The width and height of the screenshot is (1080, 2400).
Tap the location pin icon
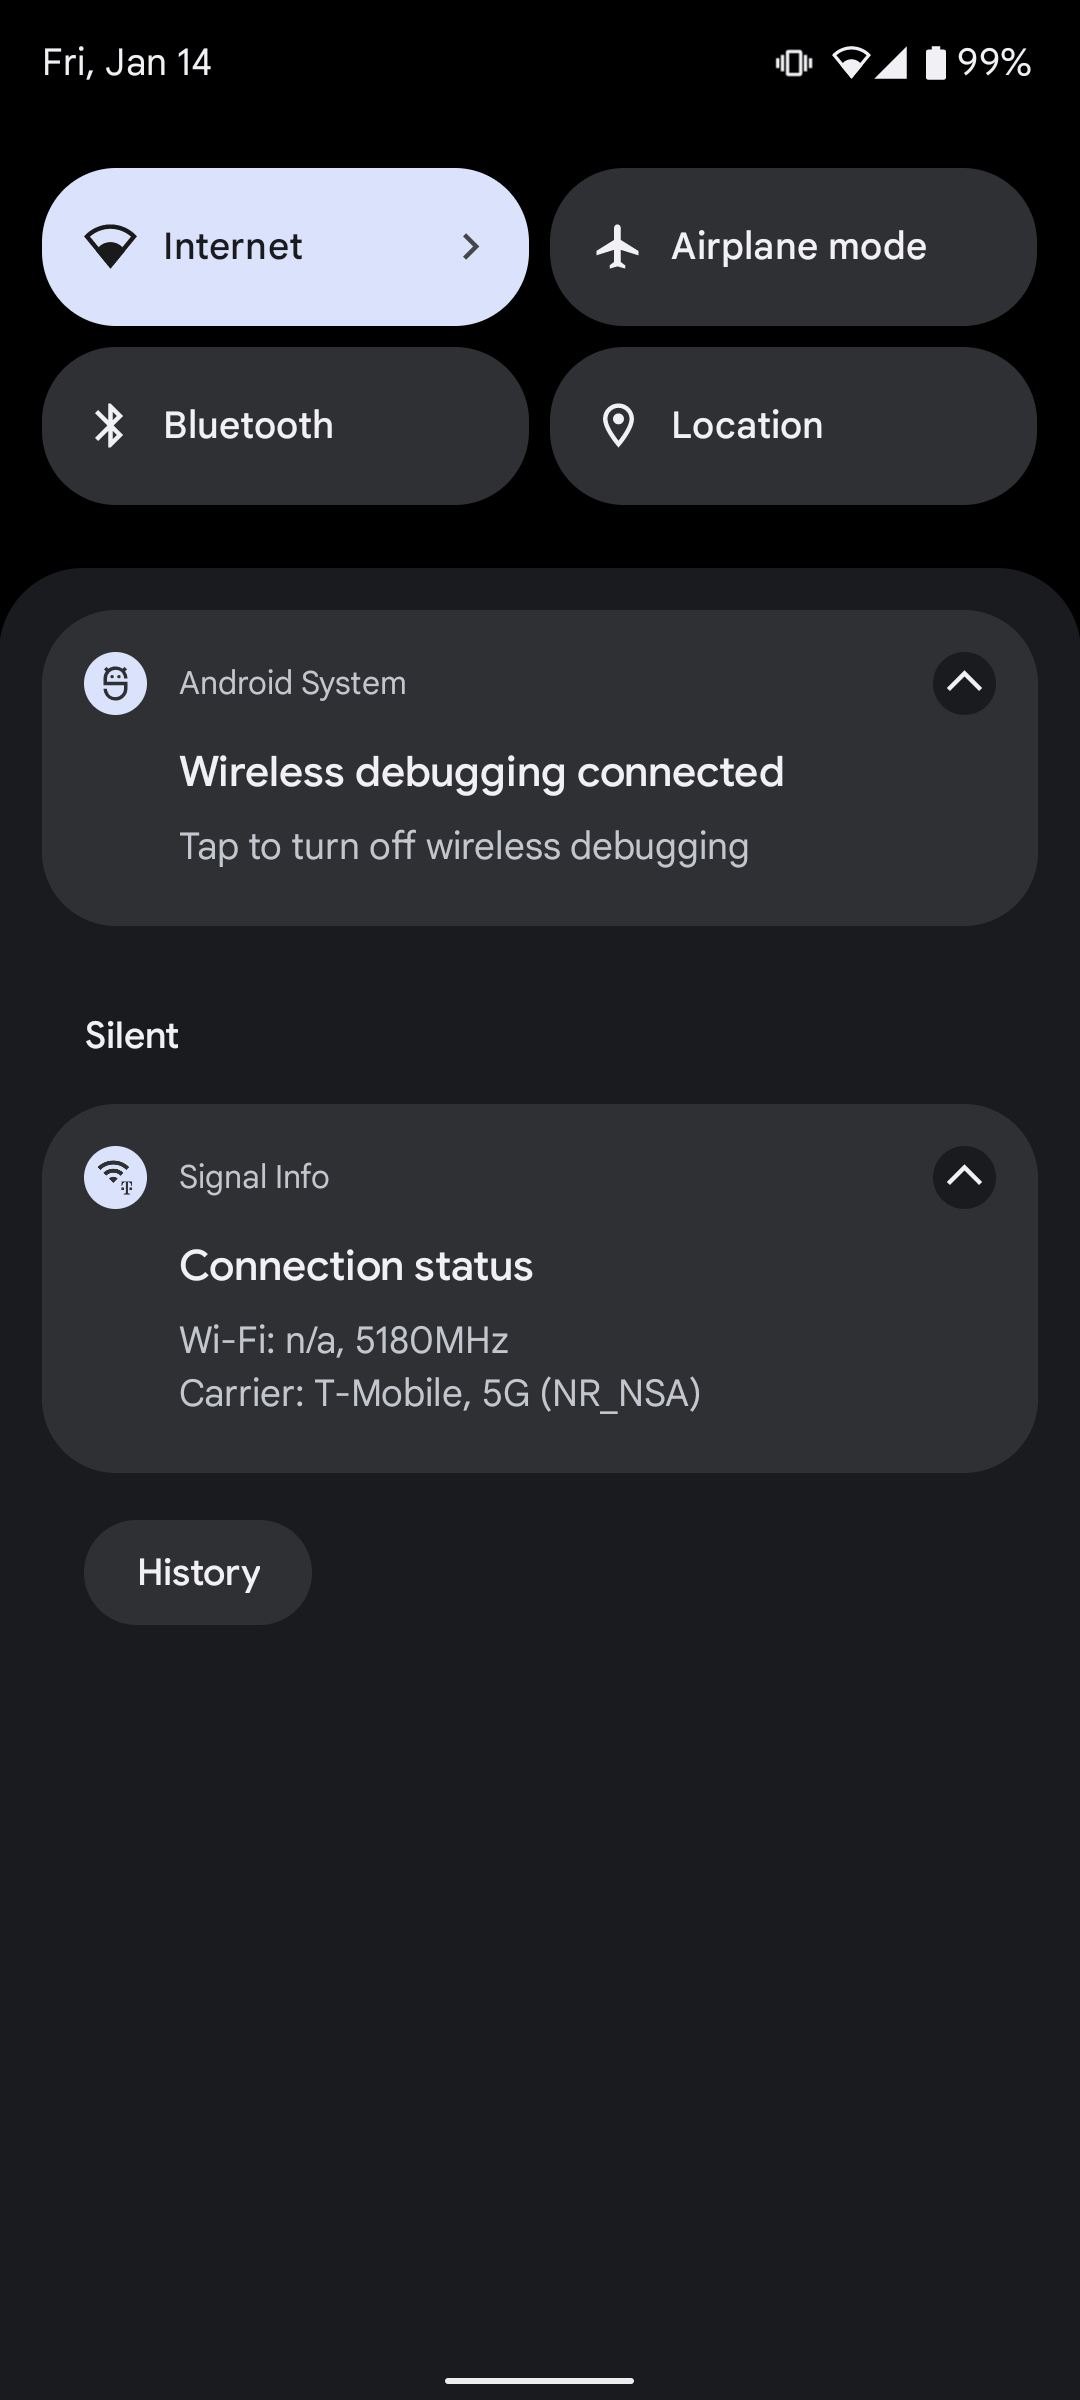(x=618, y=426)
